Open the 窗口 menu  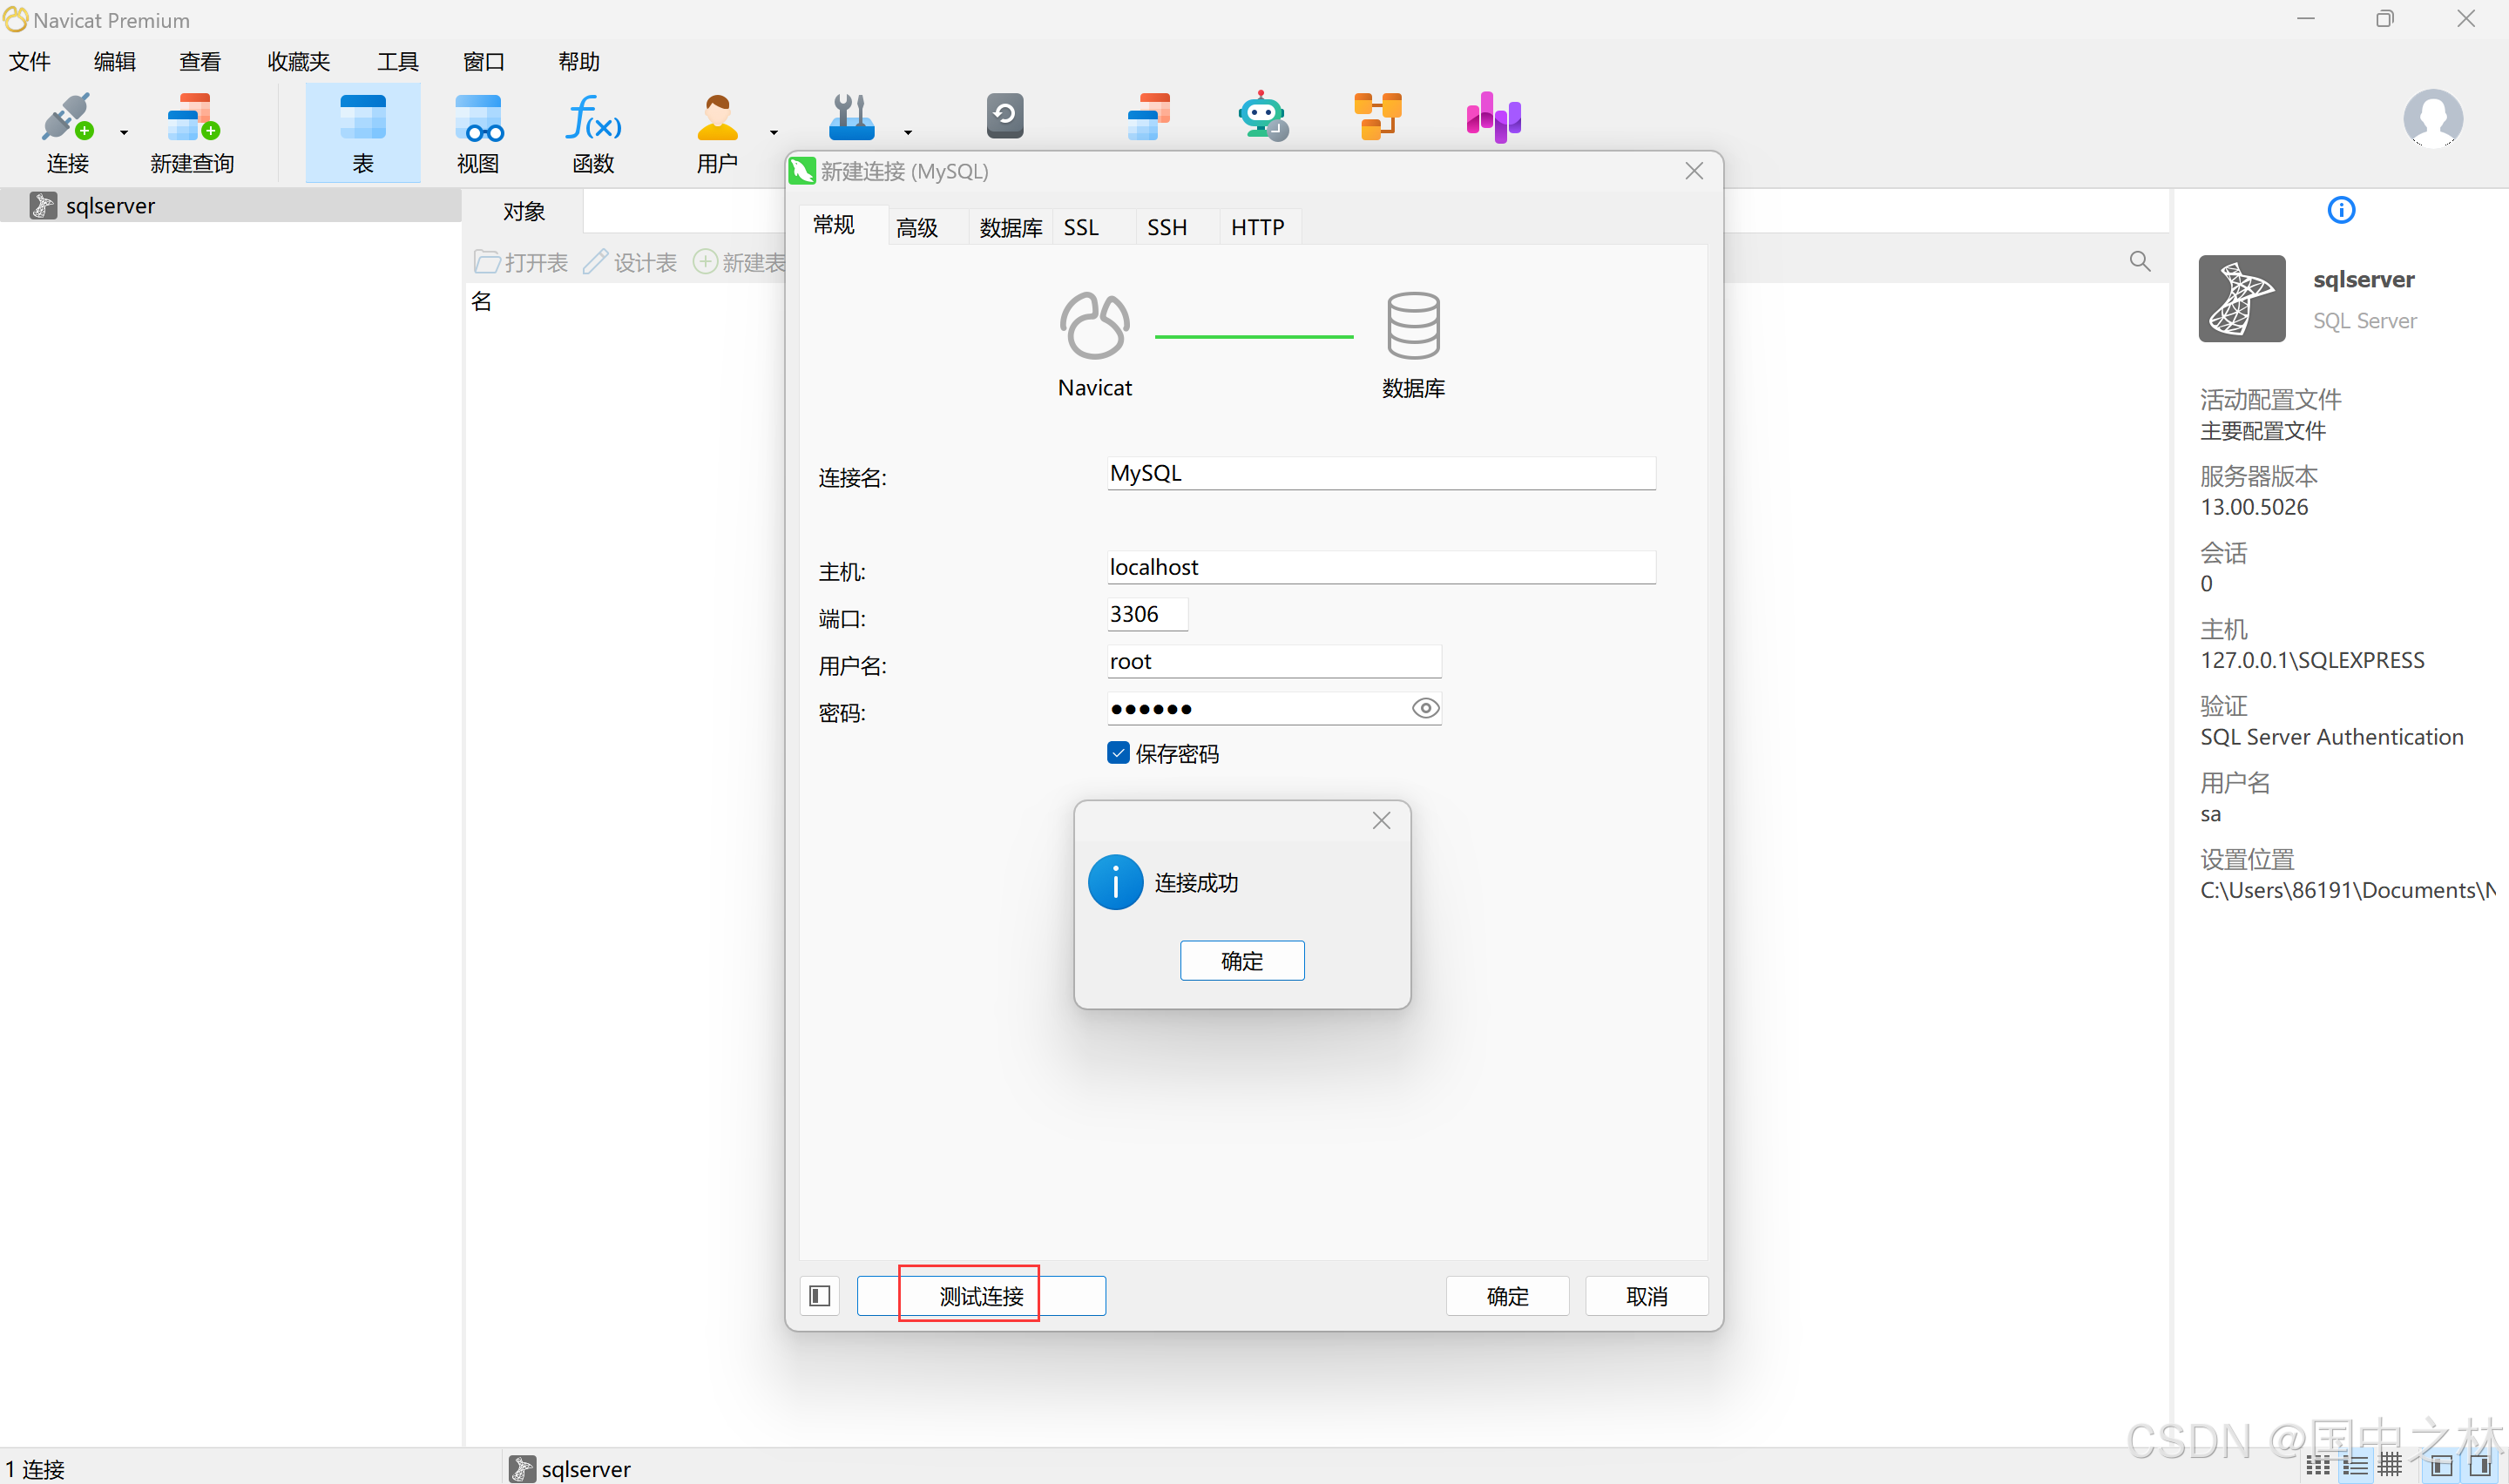pyautogui.click(x=484, y=62)
